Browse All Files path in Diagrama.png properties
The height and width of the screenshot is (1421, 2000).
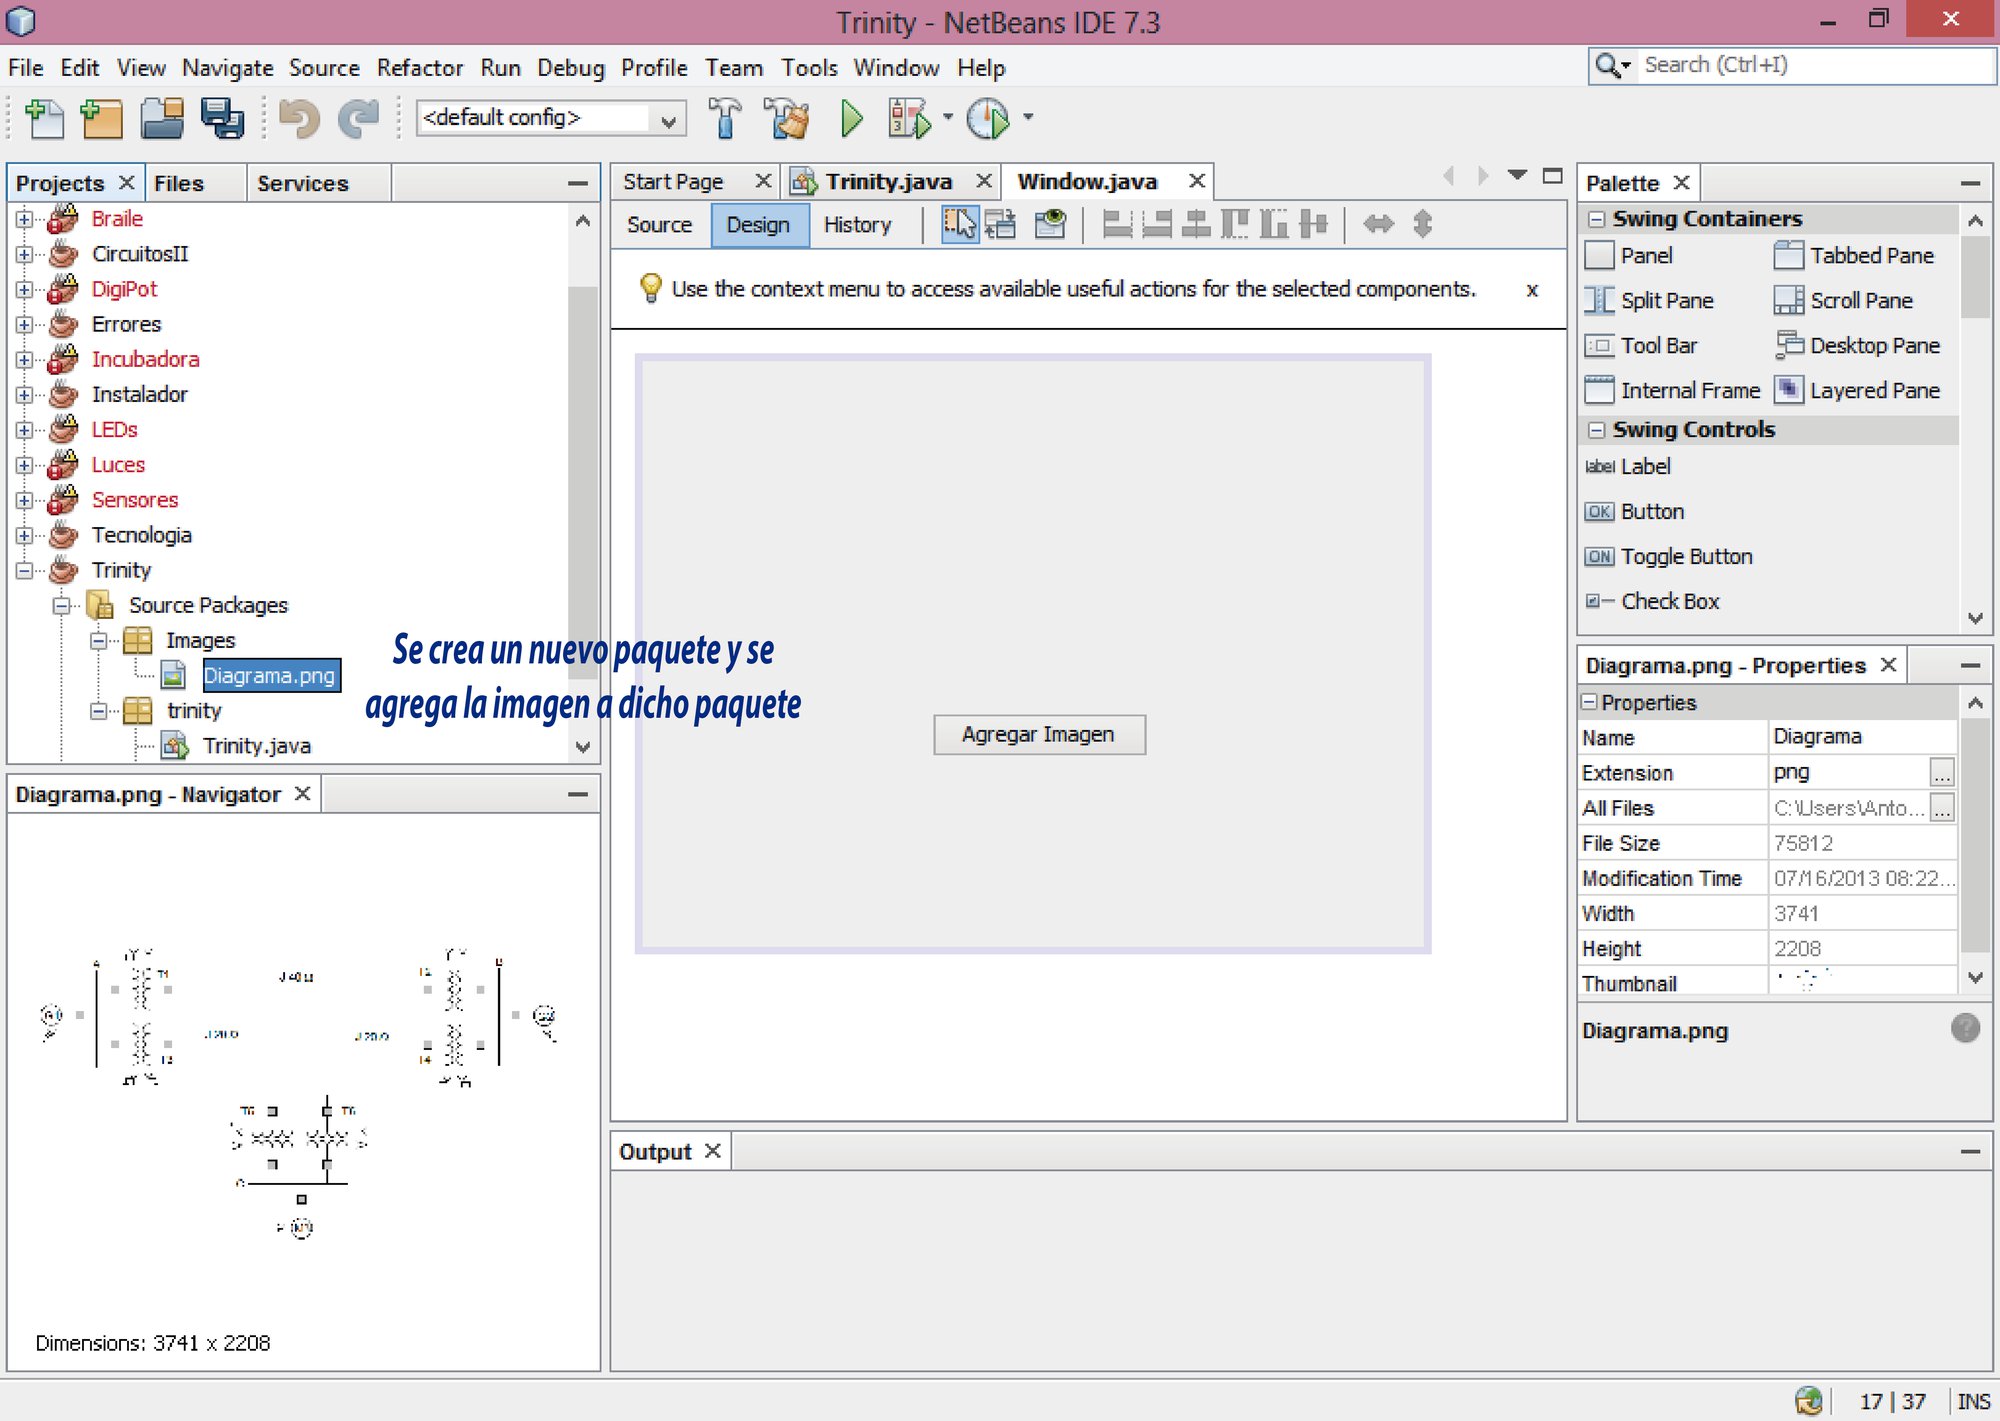pyautogui.click(x=1942, y=807)
